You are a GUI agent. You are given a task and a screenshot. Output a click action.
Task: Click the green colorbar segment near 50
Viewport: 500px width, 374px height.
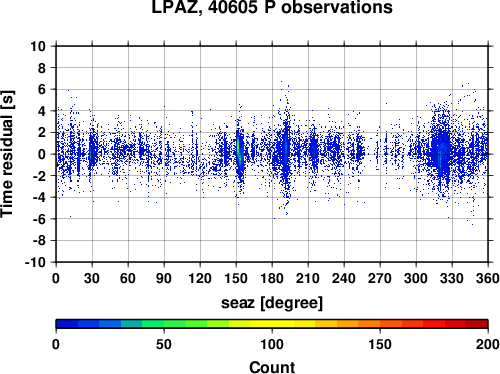164,324
